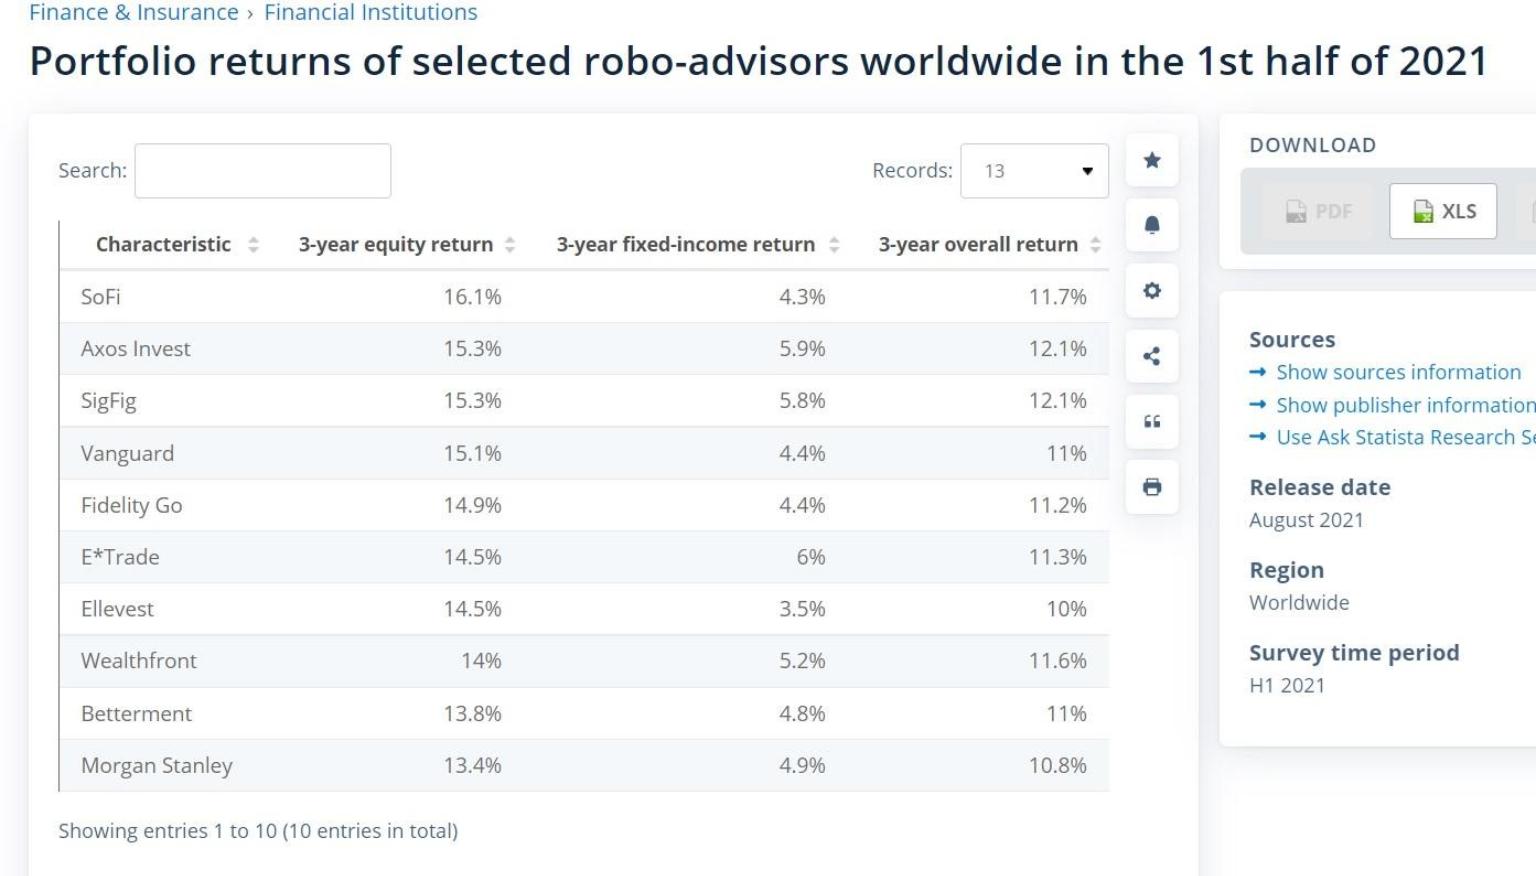1536x876 pixels.
Task: Select the SoFi table row
Action: (584, 297)
